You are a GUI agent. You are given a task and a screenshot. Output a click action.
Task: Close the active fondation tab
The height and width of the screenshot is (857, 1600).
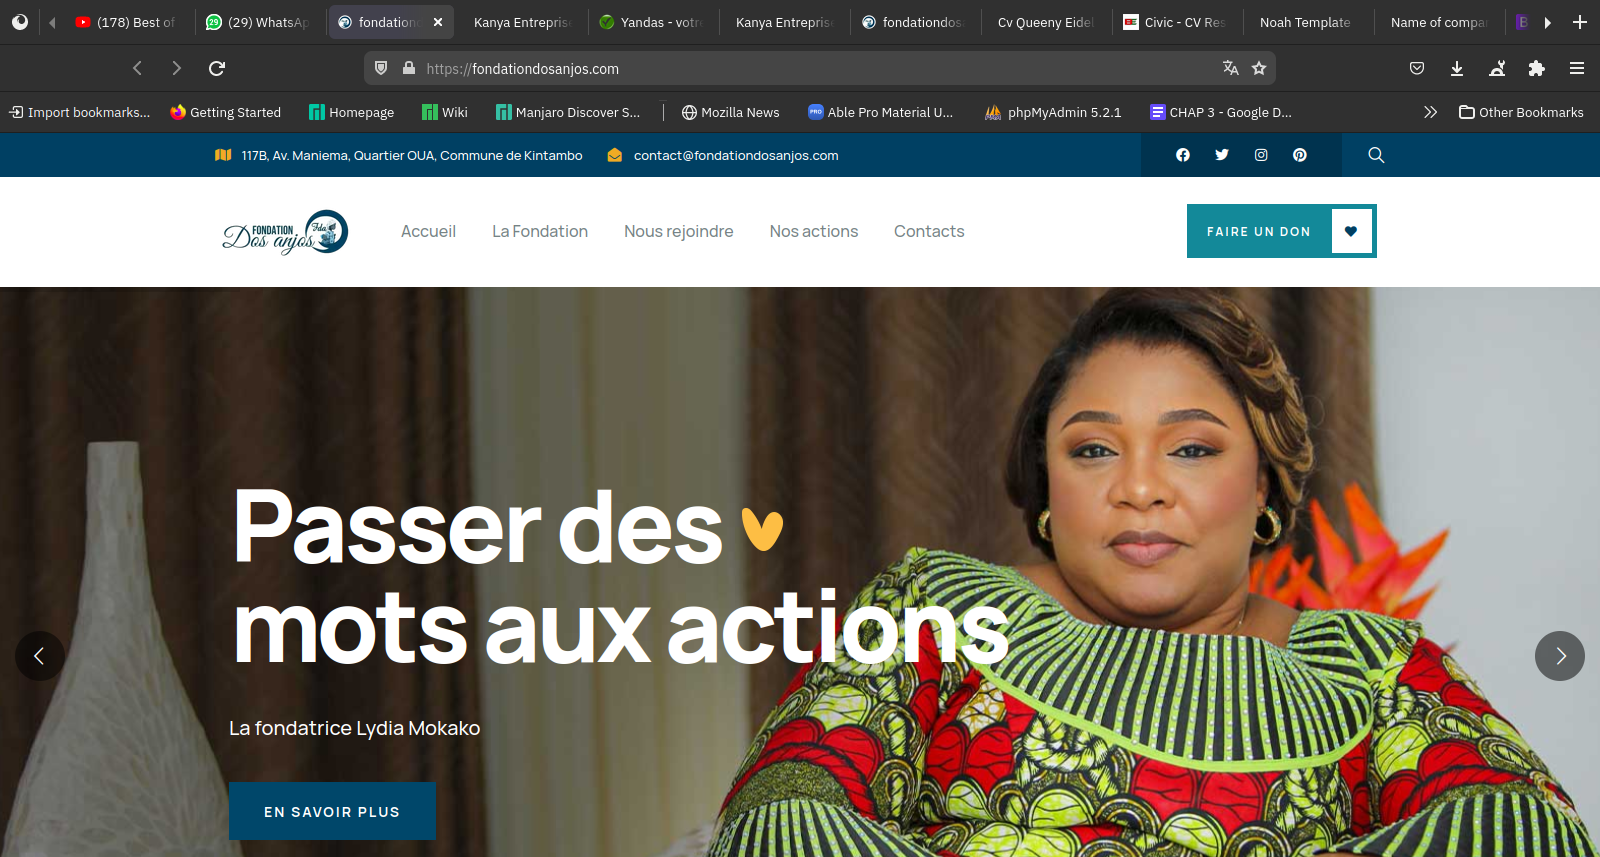(x=438, y=22)
